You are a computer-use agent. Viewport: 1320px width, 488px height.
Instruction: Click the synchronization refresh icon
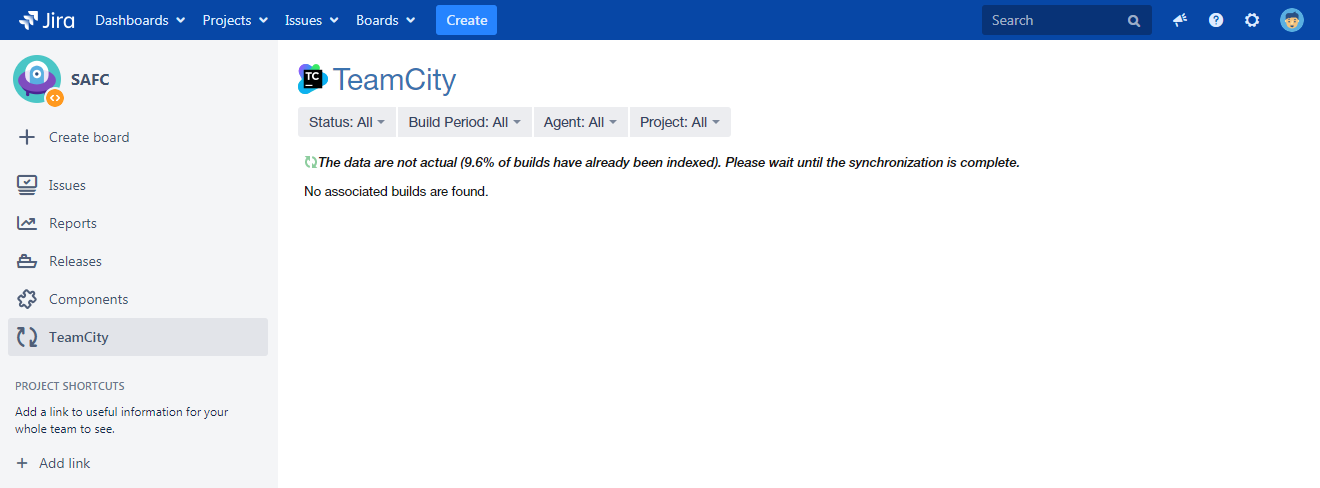tap(310, 162)
